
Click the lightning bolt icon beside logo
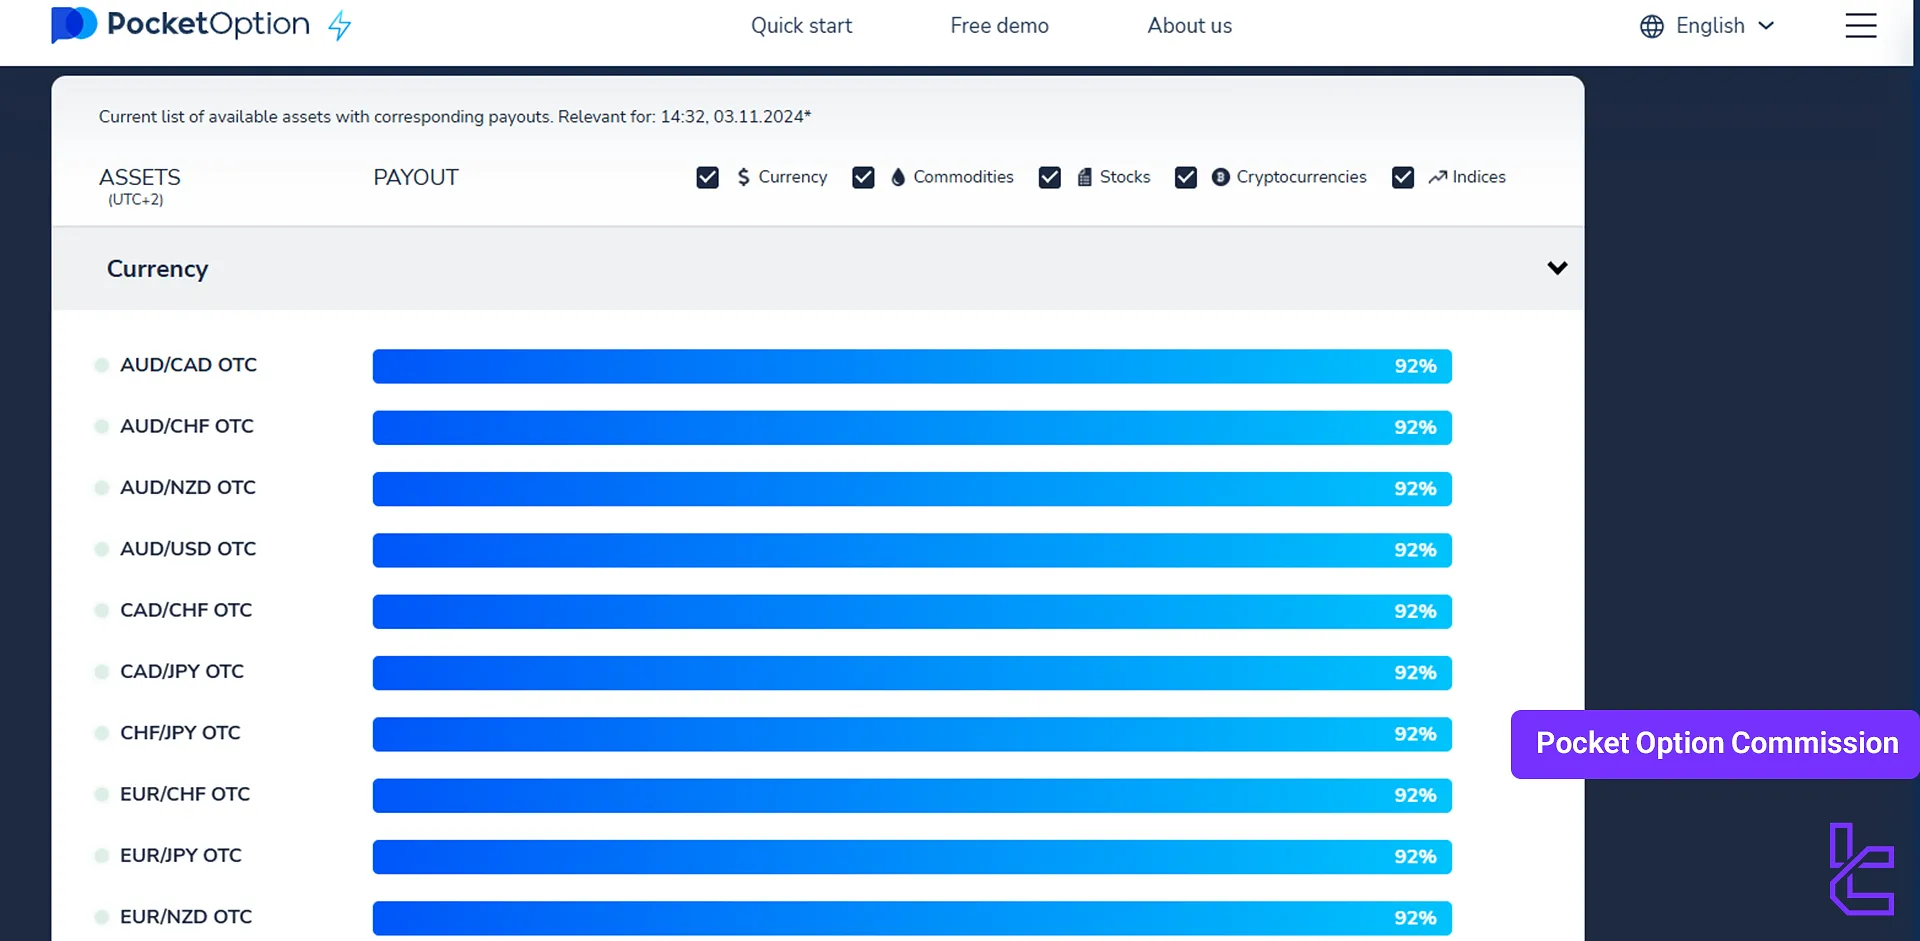[x=340, y=25]
